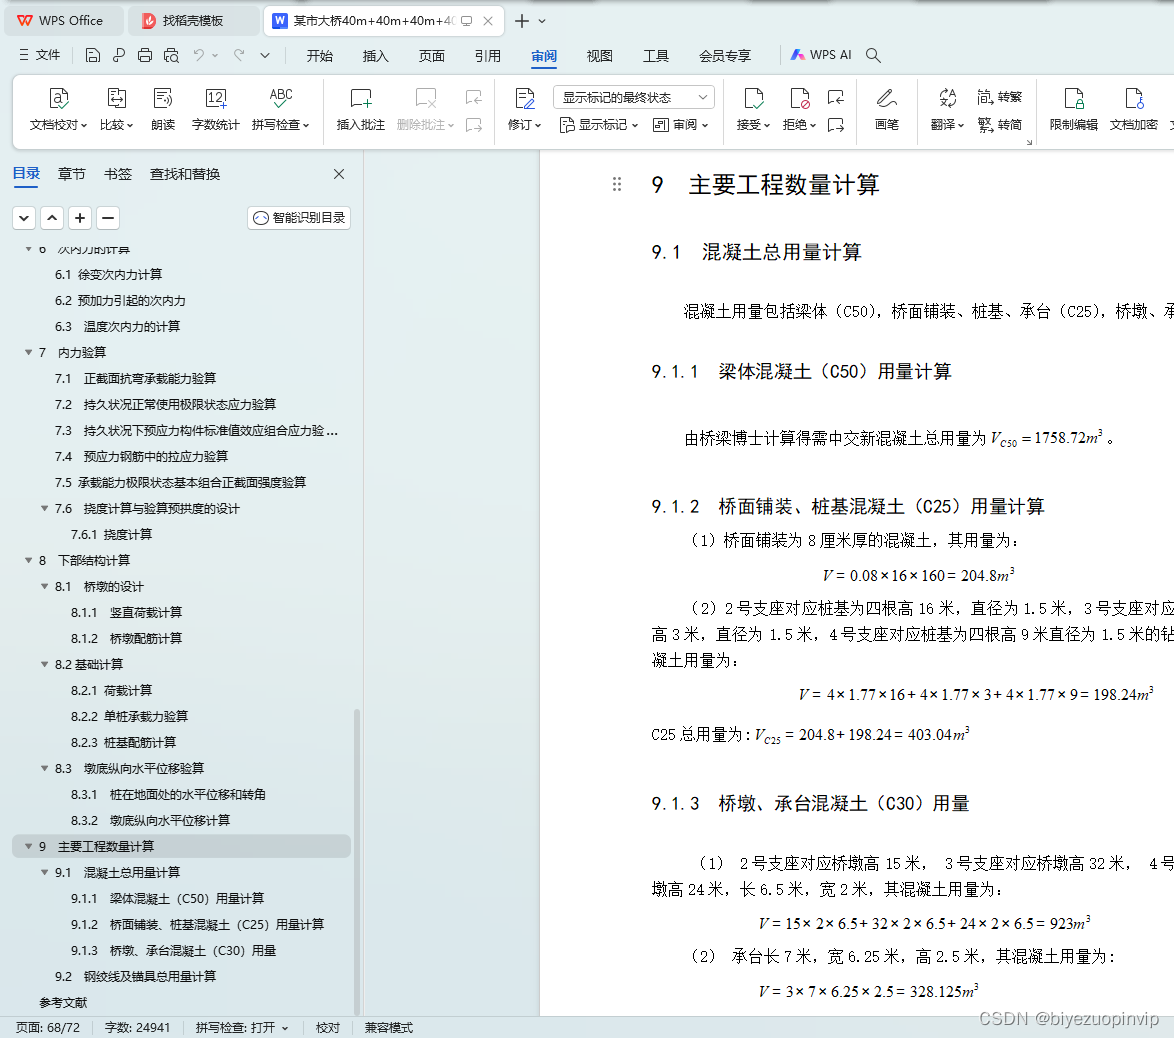Image resolution: width=1174 pixels, height=1038 pixels.
Task: Close the navigation pane
Action: [339, 174]
